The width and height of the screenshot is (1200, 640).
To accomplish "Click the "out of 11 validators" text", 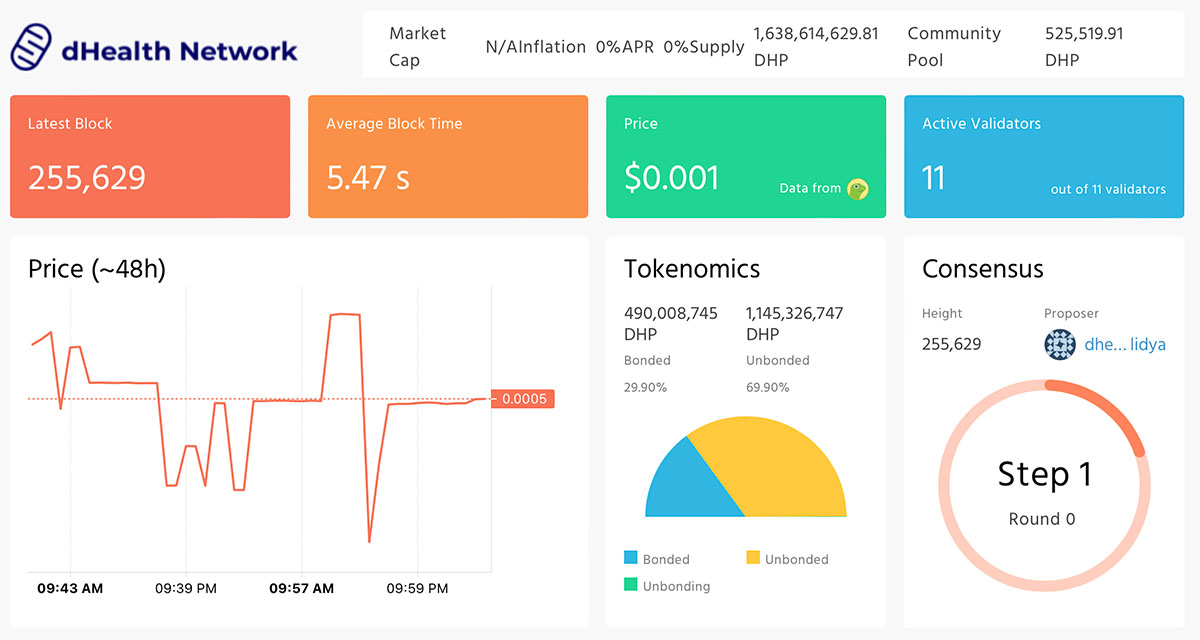I will (x=1108, y=189).
